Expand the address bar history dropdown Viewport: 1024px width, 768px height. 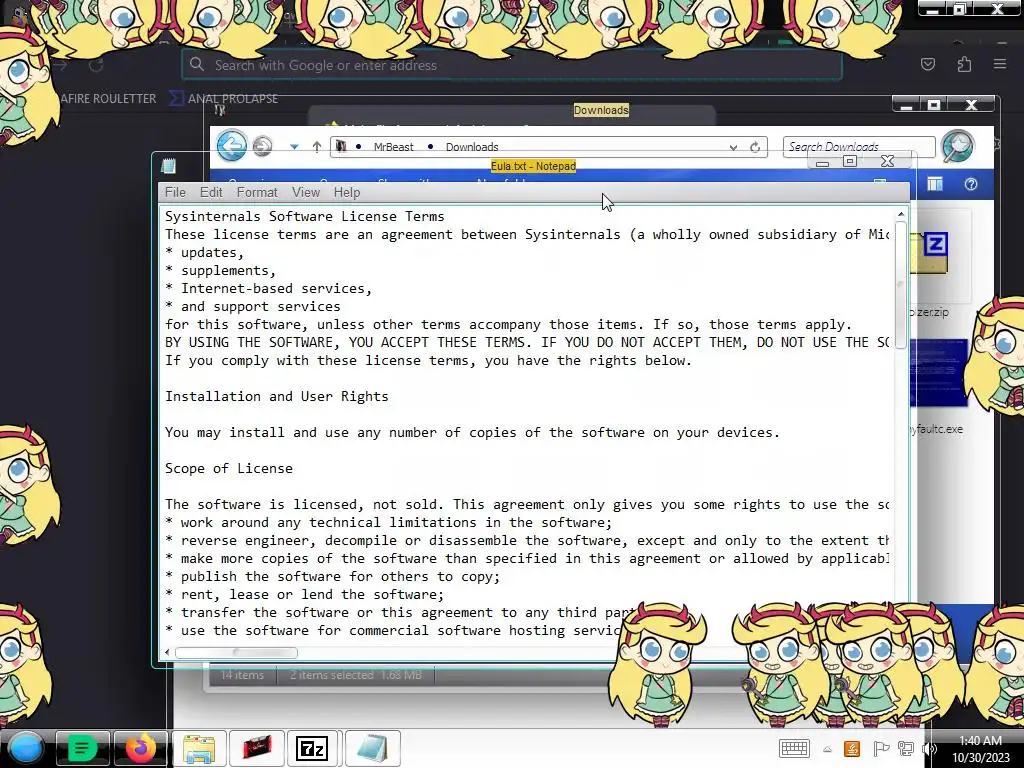point(733,148)
